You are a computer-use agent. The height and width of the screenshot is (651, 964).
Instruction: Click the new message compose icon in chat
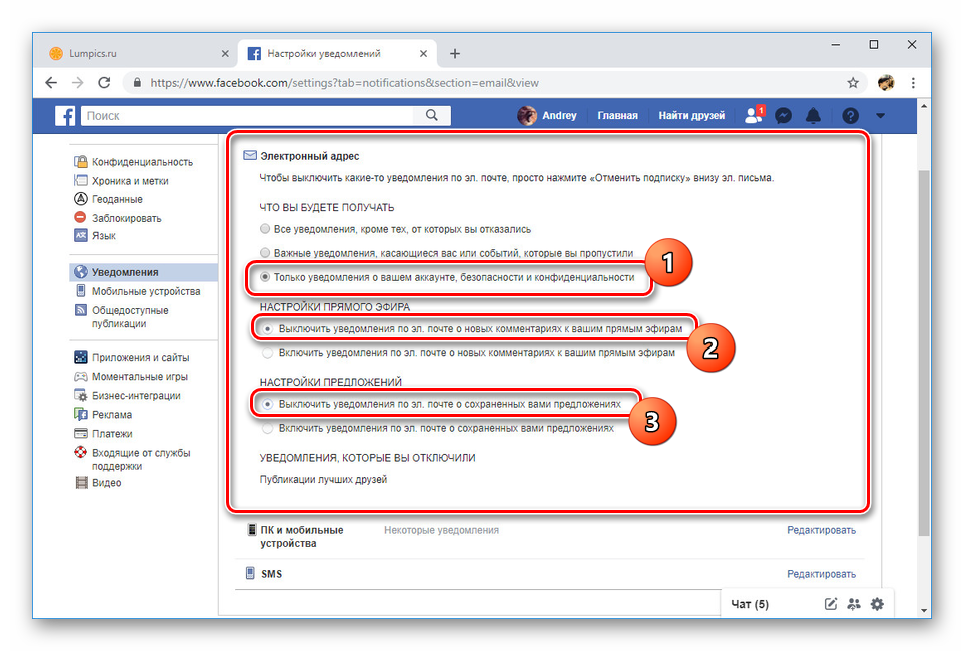[x=830, y=604]
